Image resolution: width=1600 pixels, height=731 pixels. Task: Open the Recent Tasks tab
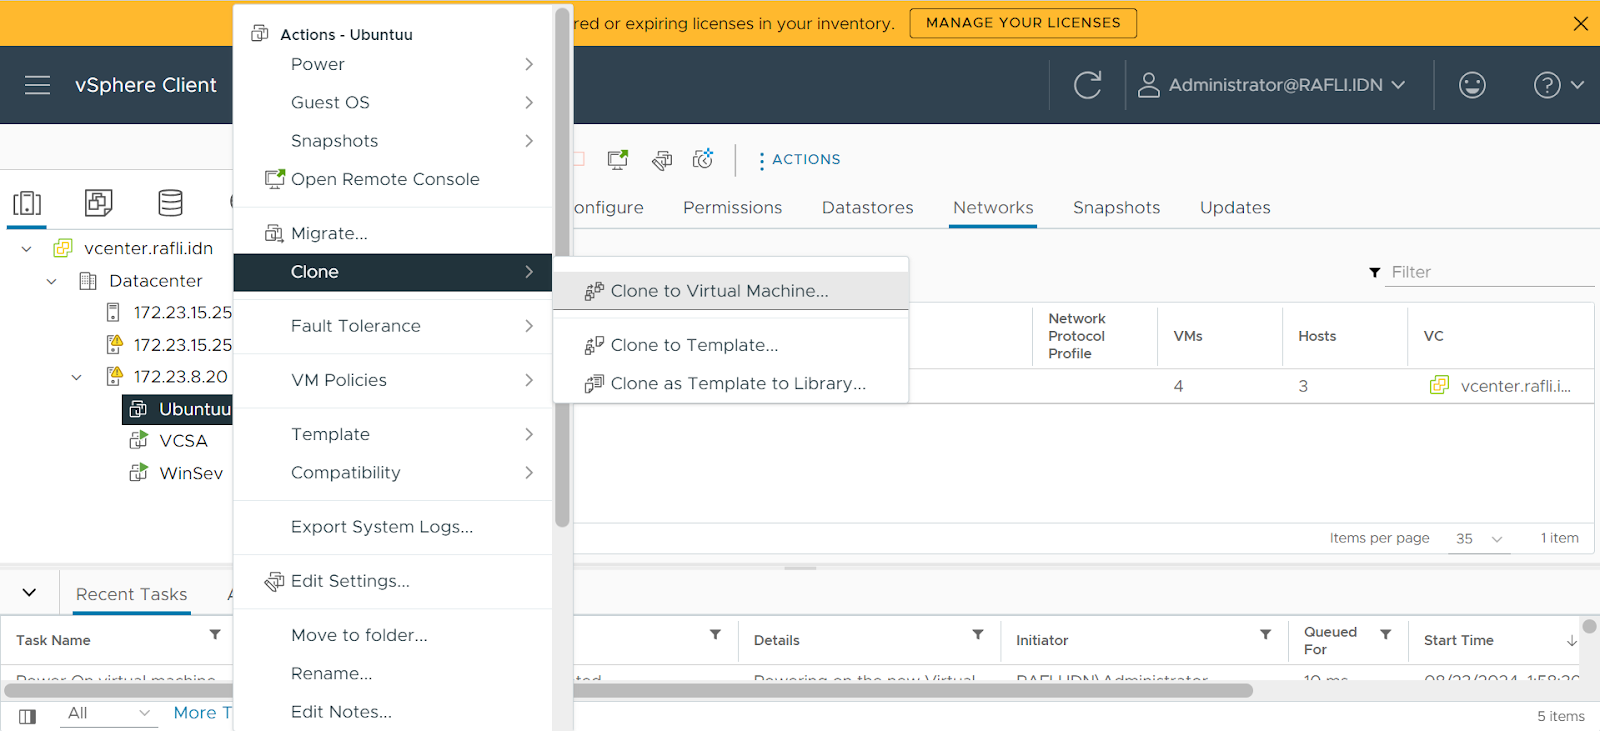coord(132,594)
